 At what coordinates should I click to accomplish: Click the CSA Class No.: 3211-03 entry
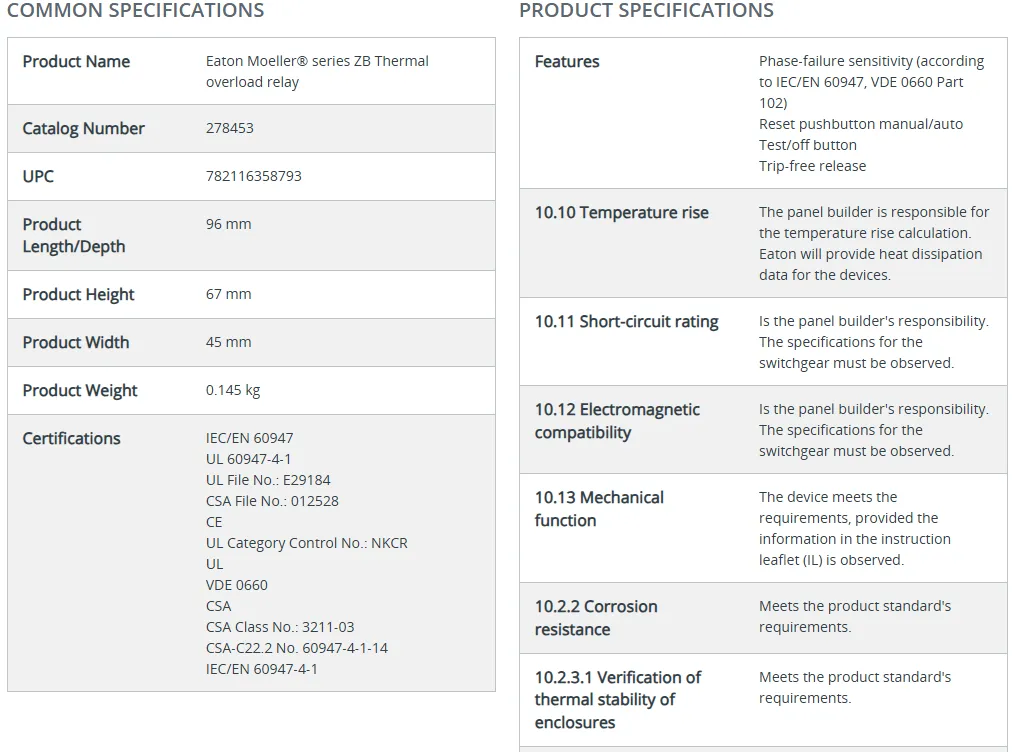(280, 627)
